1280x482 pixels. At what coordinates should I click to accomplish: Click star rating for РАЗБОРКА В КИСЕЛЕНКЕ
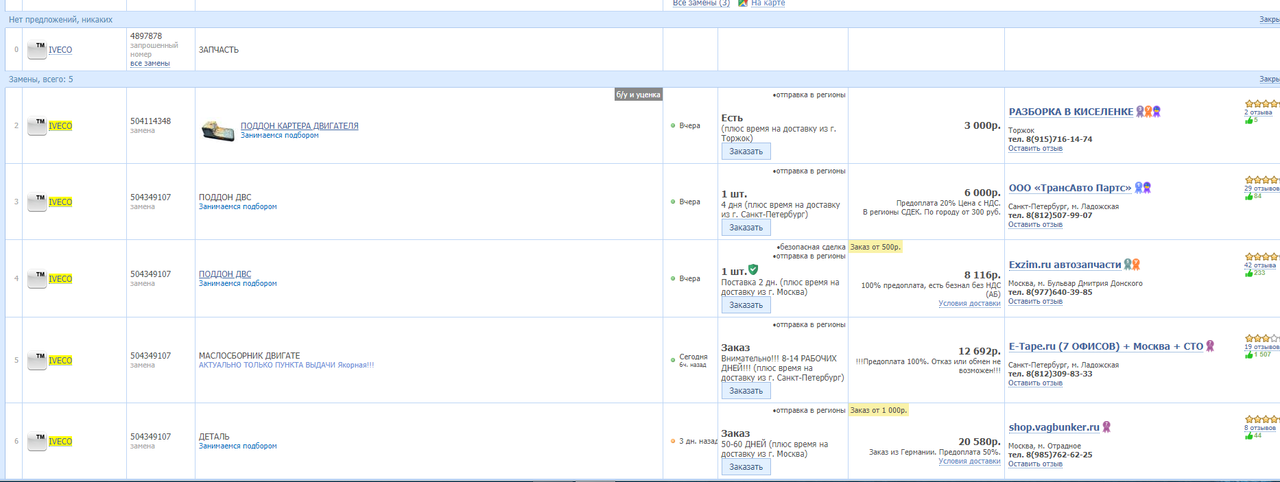(1262, 103)
